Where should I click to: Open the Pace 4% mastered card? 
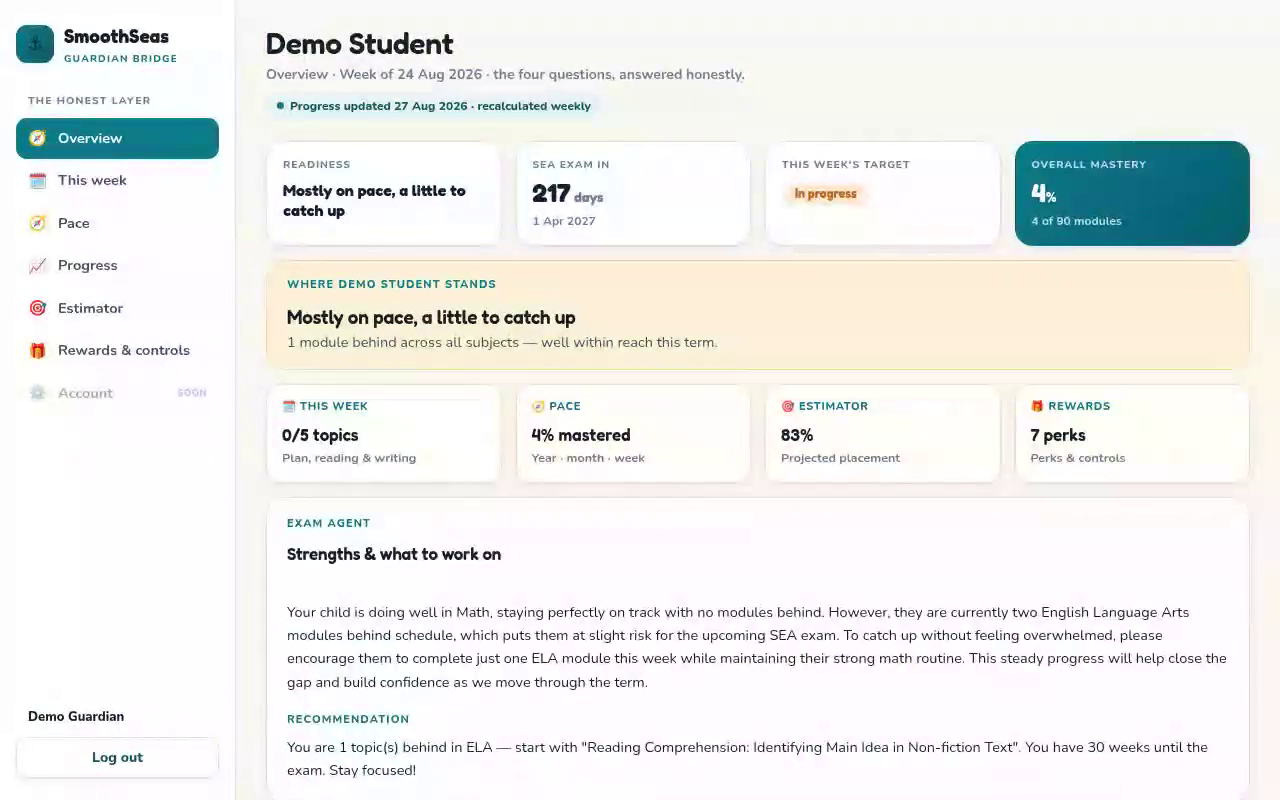coord(633,433)
